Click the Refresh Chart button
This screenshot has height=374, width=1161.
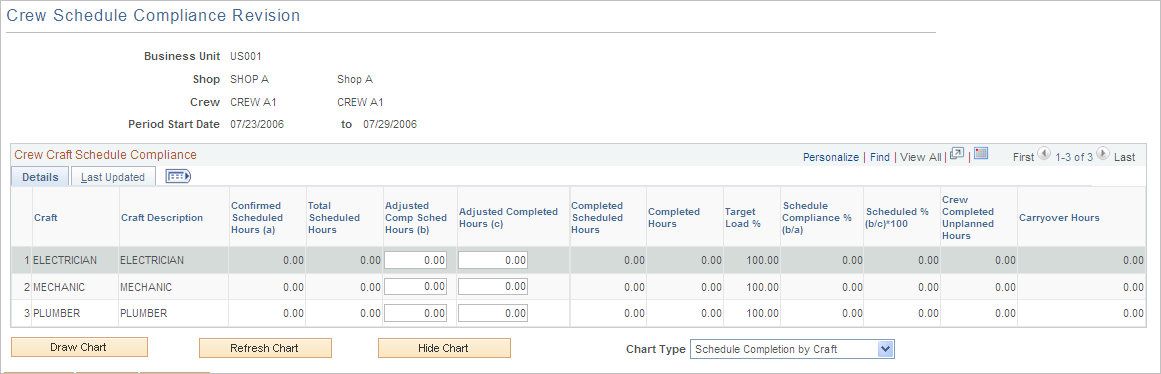click(x=265, y=348)
